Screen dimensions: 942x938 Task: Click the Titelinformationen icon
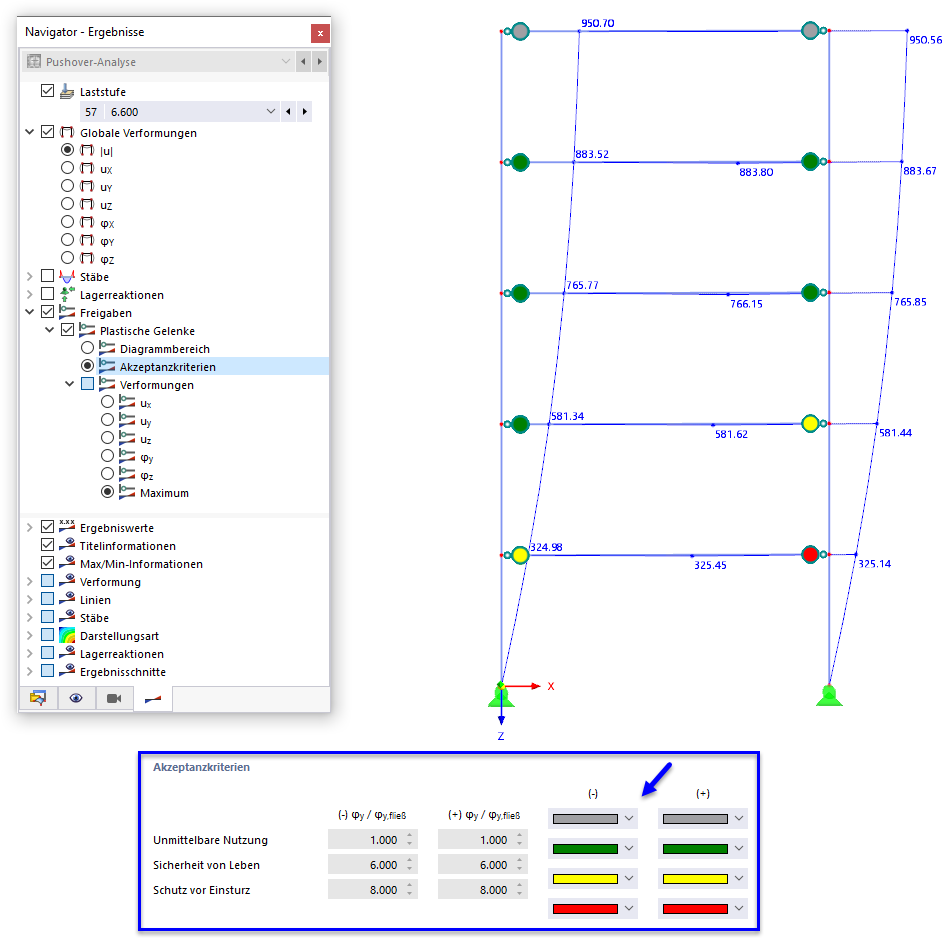click(67, 545)
